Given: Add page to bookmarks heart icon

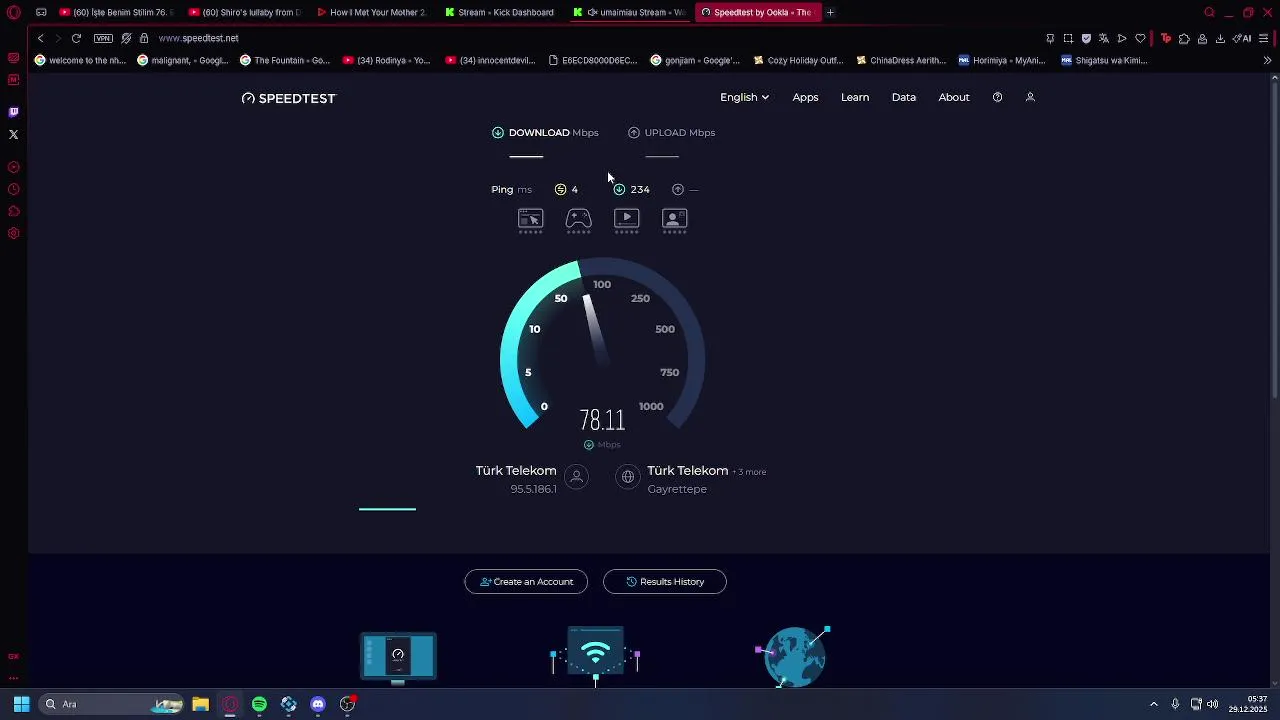Looking at the screenshot, I should click(1140, 38).
